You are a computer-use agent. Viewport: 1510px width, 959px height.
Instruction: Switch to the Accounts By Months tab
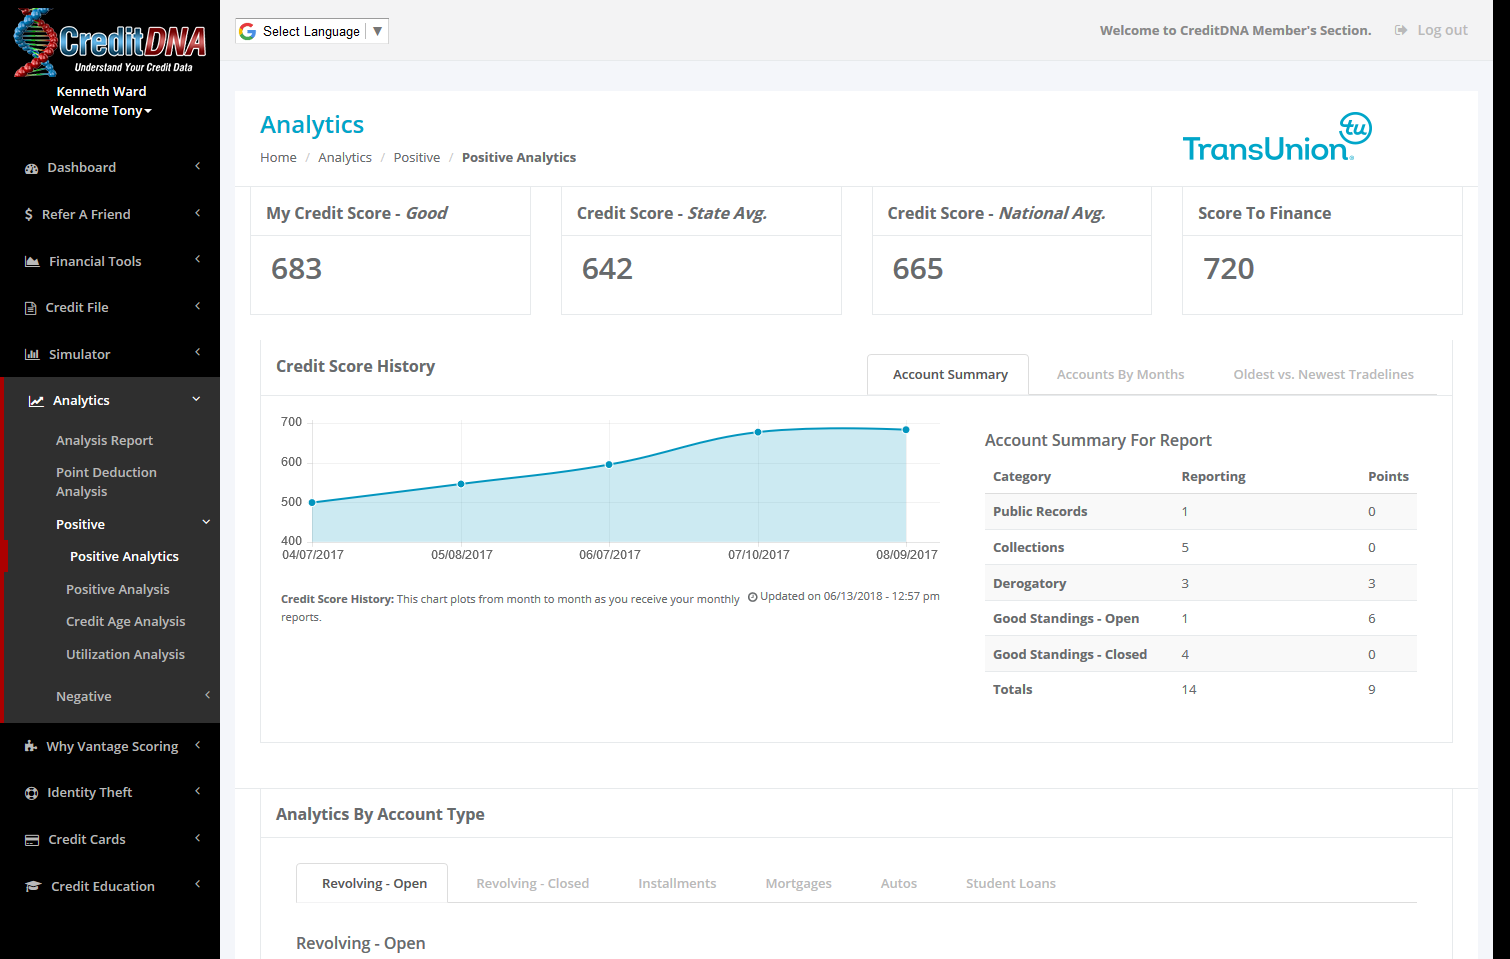1120,375
